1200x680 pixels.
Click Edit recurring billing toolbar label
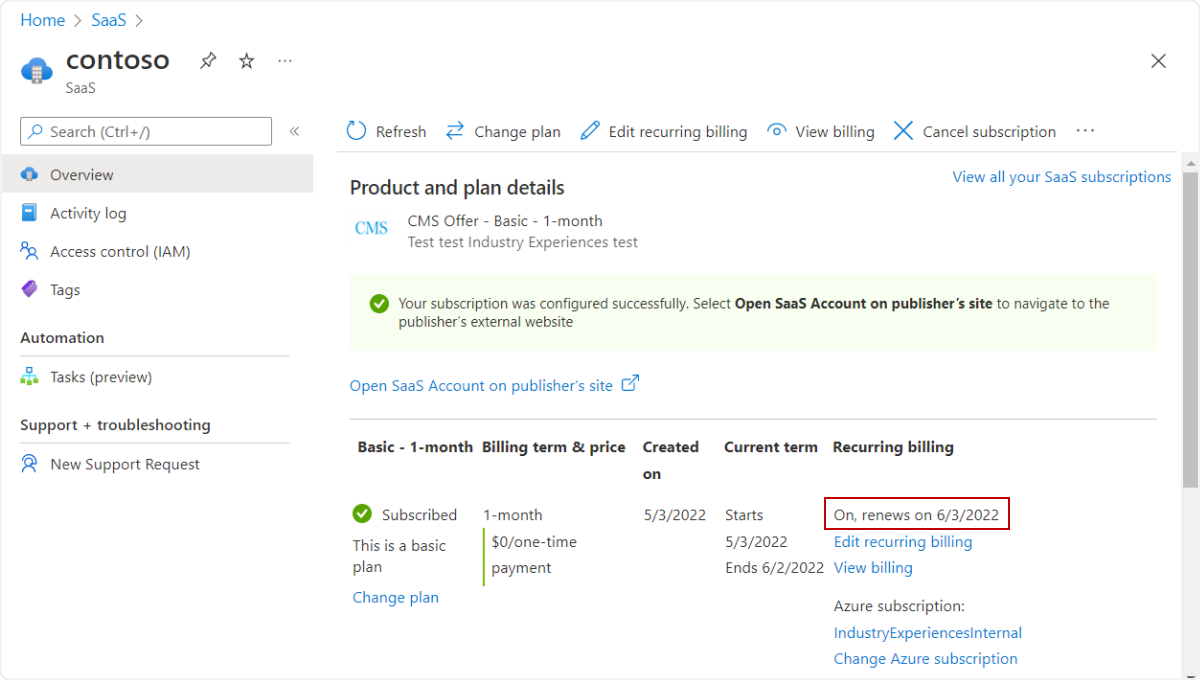pyautogui.click(x=678, y=132)
